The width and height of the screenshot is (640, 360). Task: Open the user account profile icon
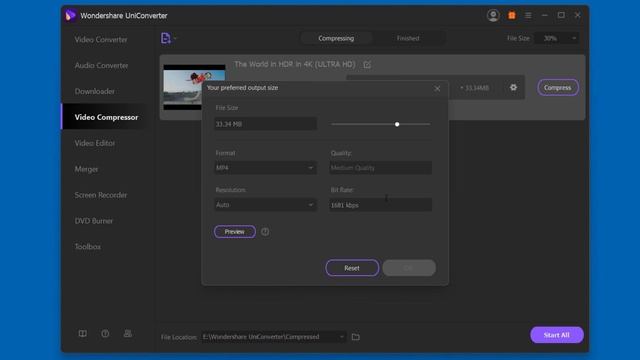493,16
